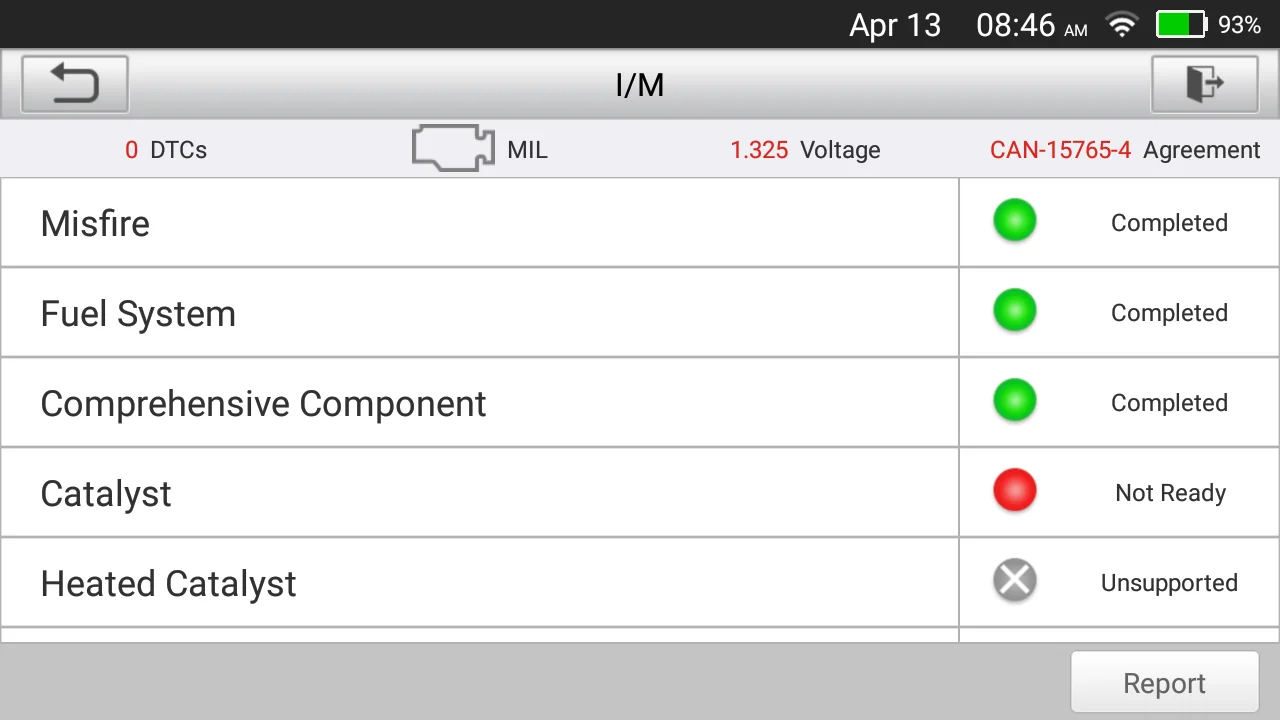Image resolution: width=1280 pixels, height=720 pixels.
Task: Tap the CAN-15765-4 Agreement label
Action: 1125,150
